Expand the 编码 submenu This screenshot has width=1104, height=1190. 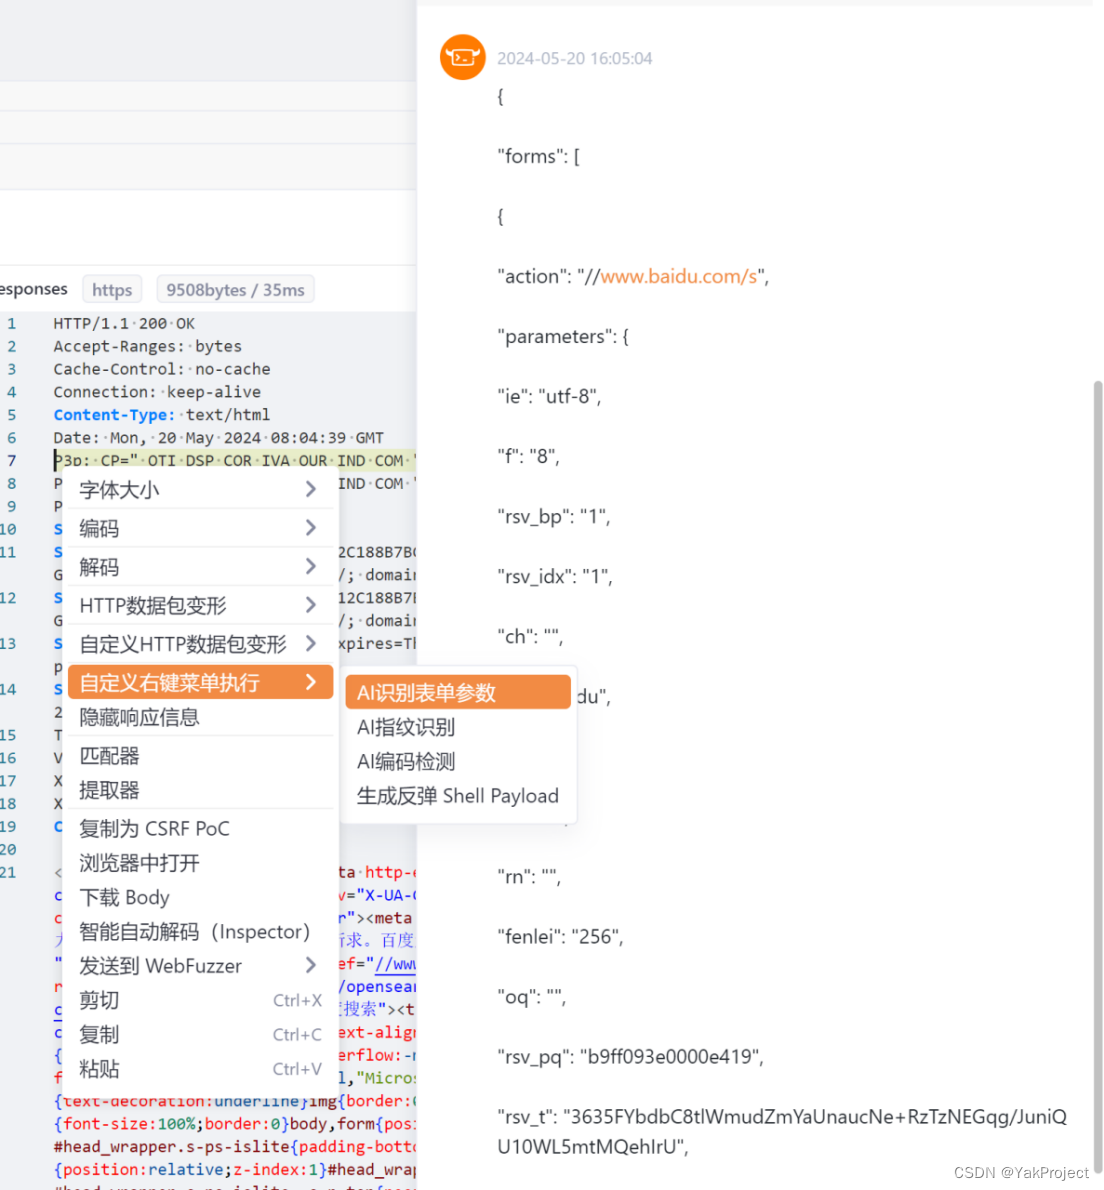(98, 528)
